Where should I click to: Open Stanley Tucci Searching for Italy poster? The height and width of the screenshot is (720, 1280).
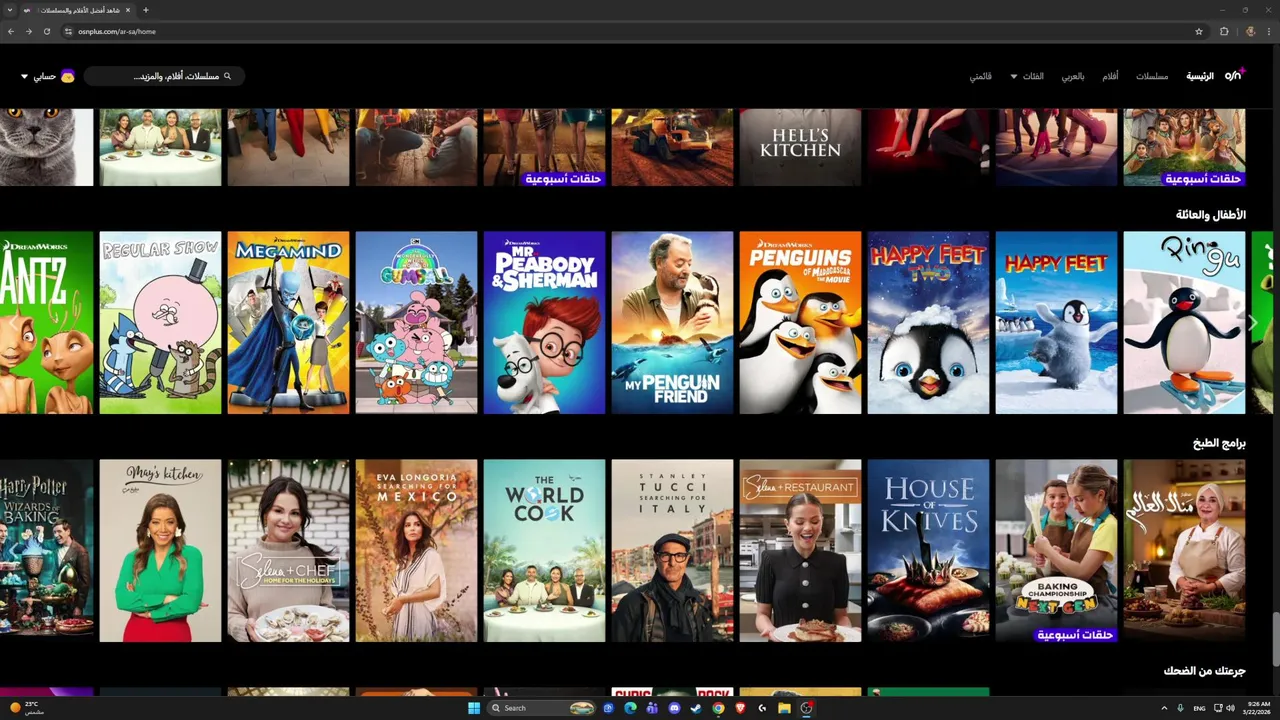coord(672,551)
